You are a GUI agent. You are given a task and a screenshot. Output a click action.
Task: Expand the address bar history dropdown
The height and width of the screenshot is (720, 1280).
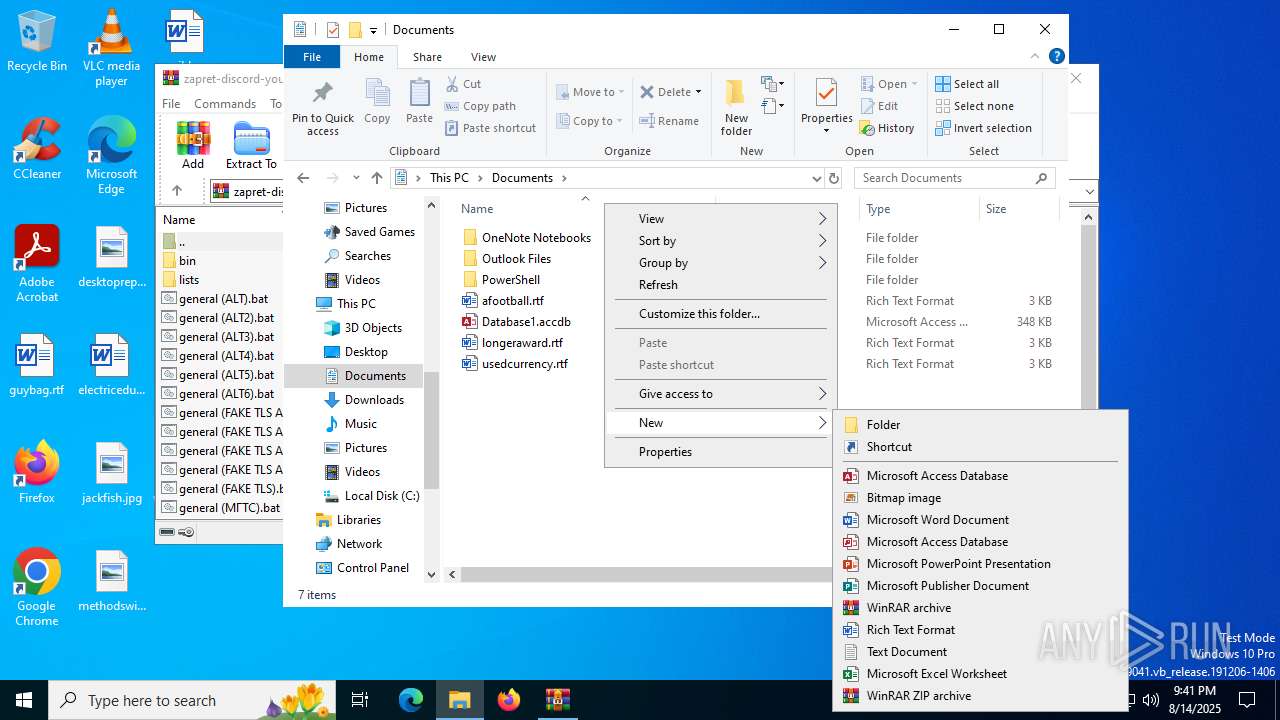817,178
